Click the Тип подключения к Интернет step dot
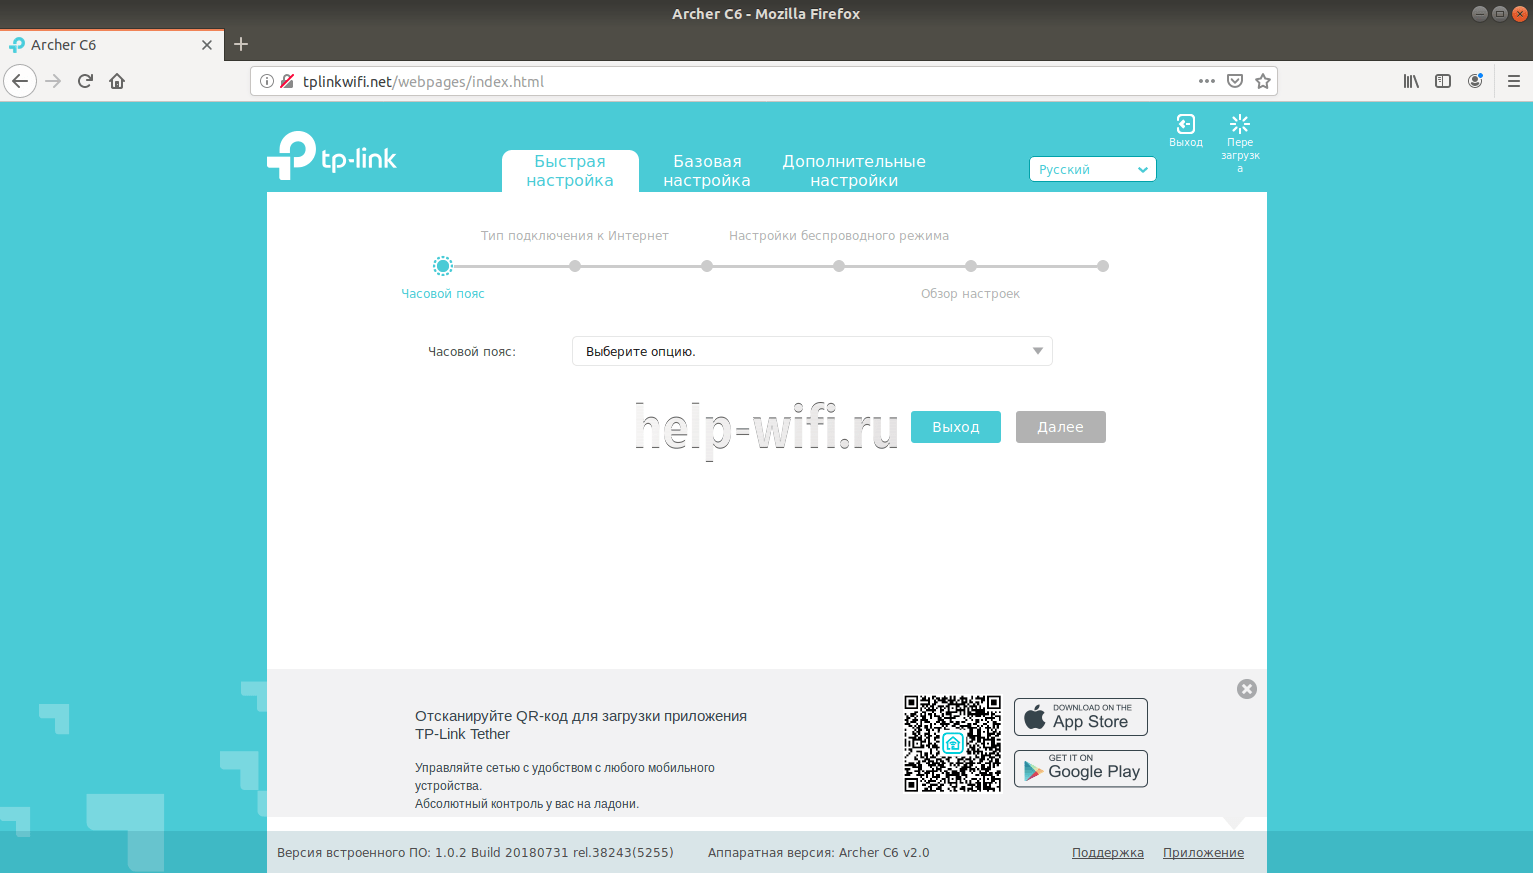Image resolution: width=1533 pixels, height=873 pixels. coord(575,266)
